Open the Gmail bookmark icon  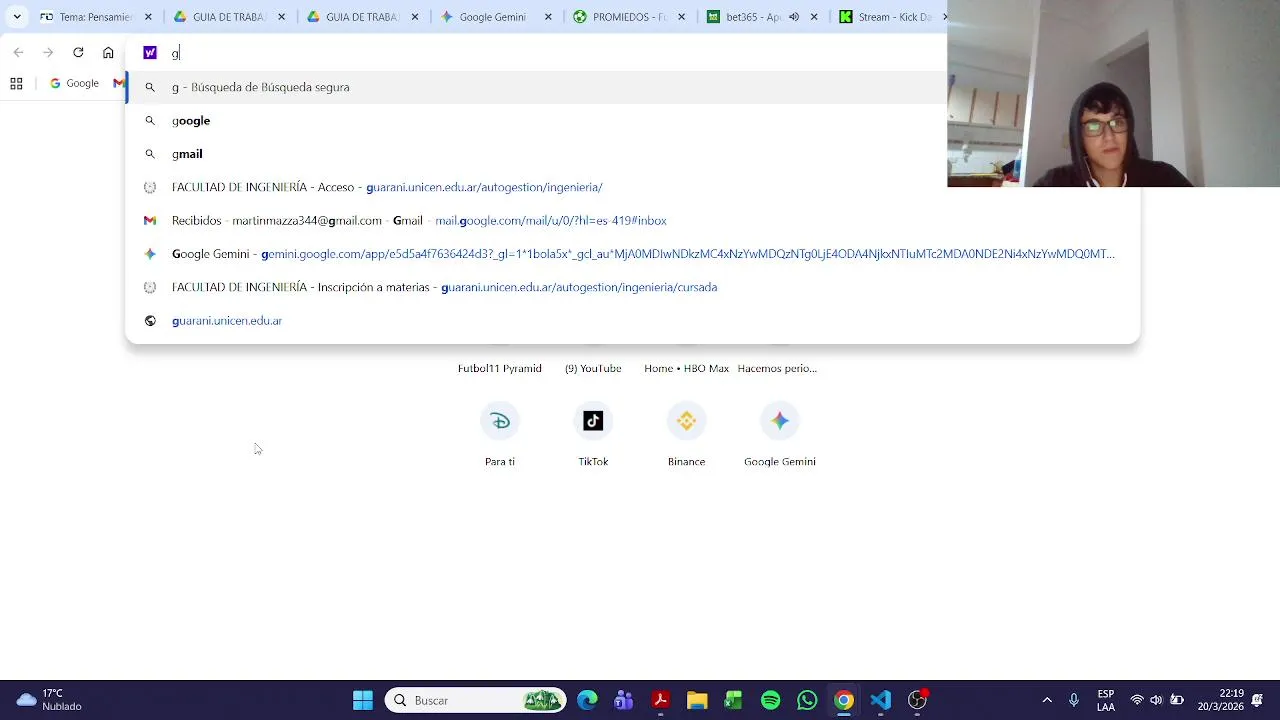119,84
